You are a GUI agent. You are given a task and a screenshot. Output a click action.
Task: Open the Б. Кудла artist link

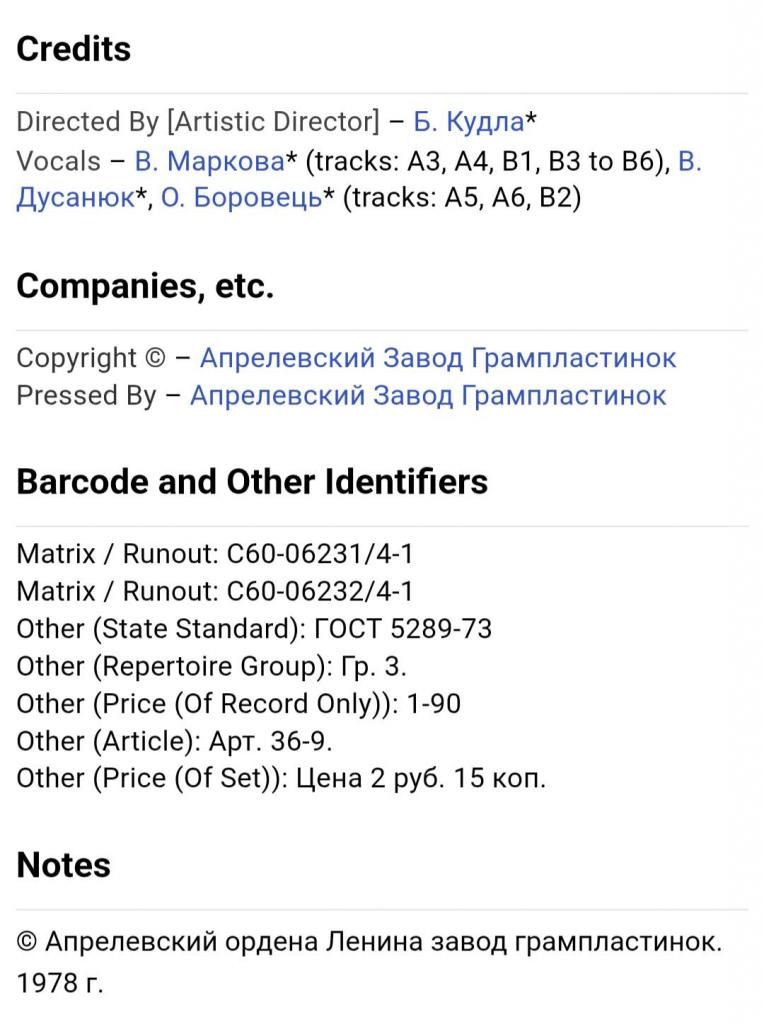point(468,123)
